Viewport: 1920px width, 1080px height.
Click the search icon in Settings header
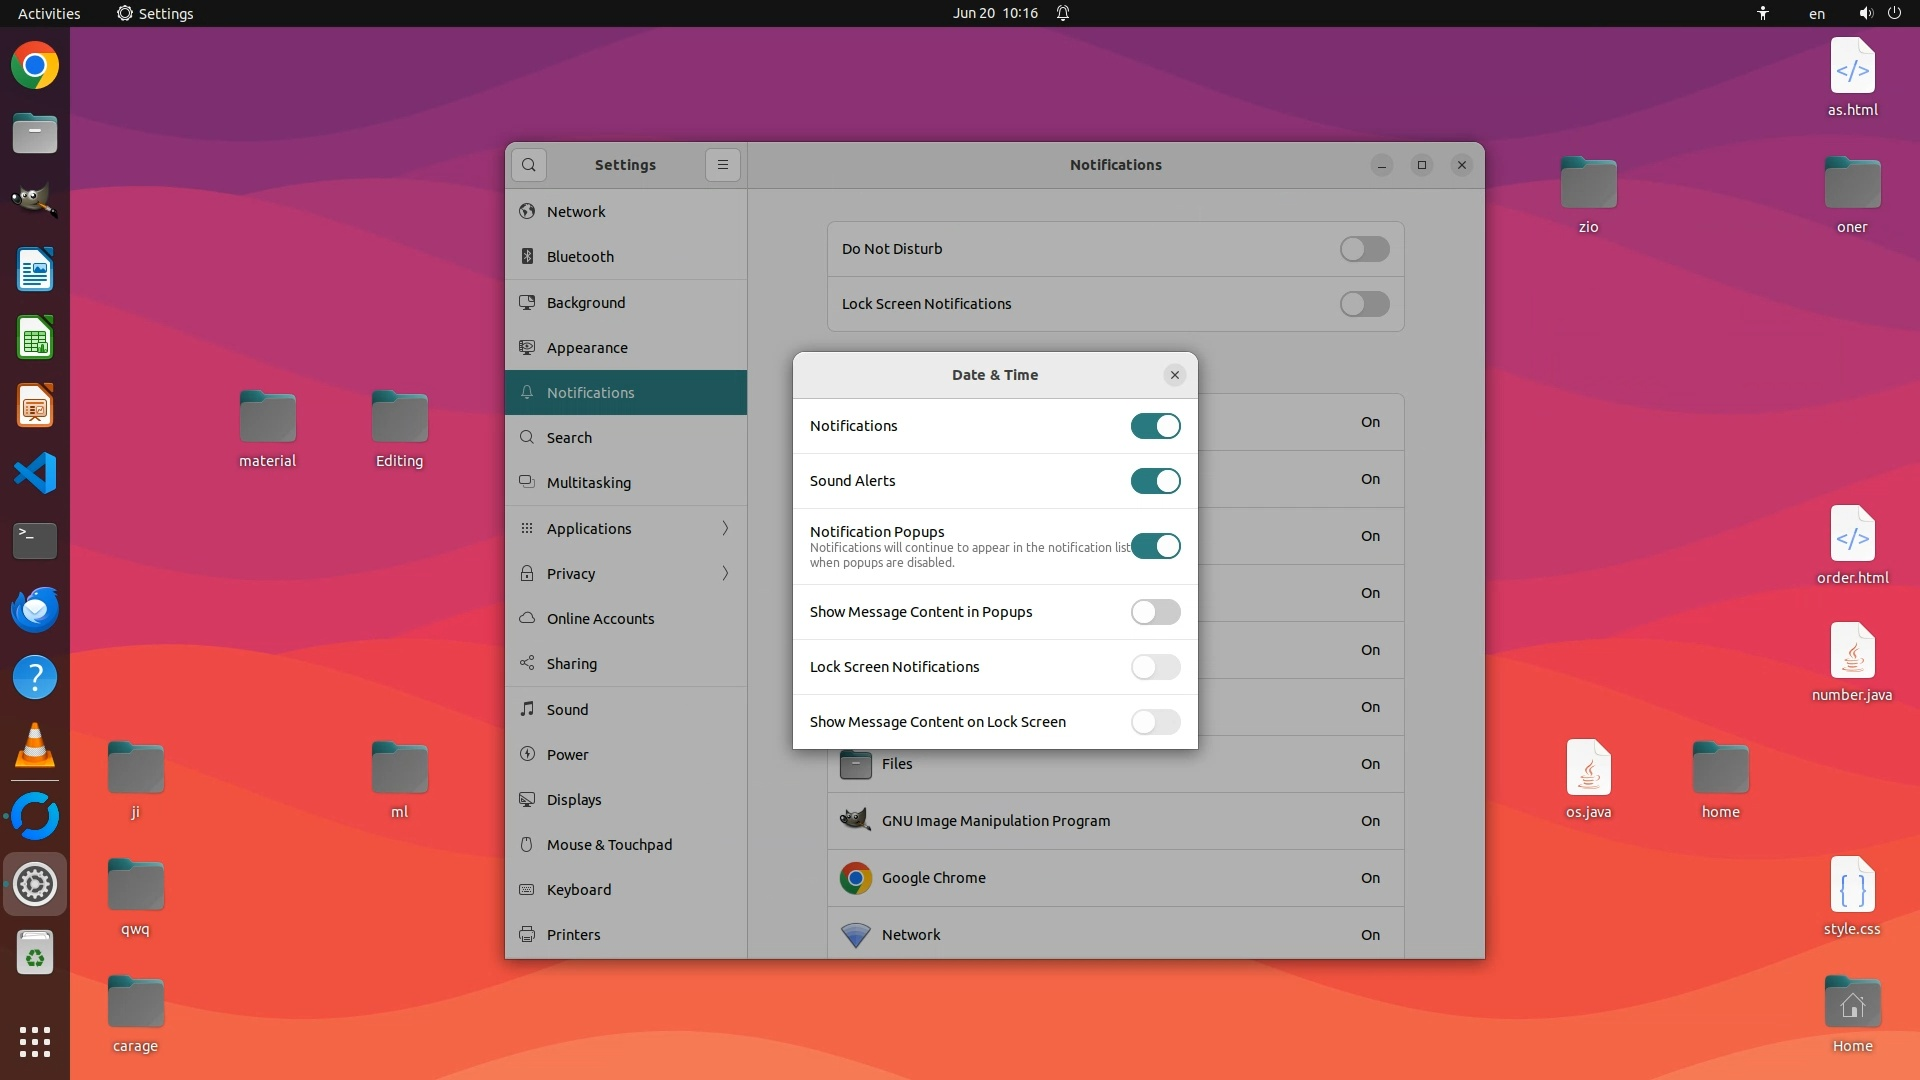point(529,165)
